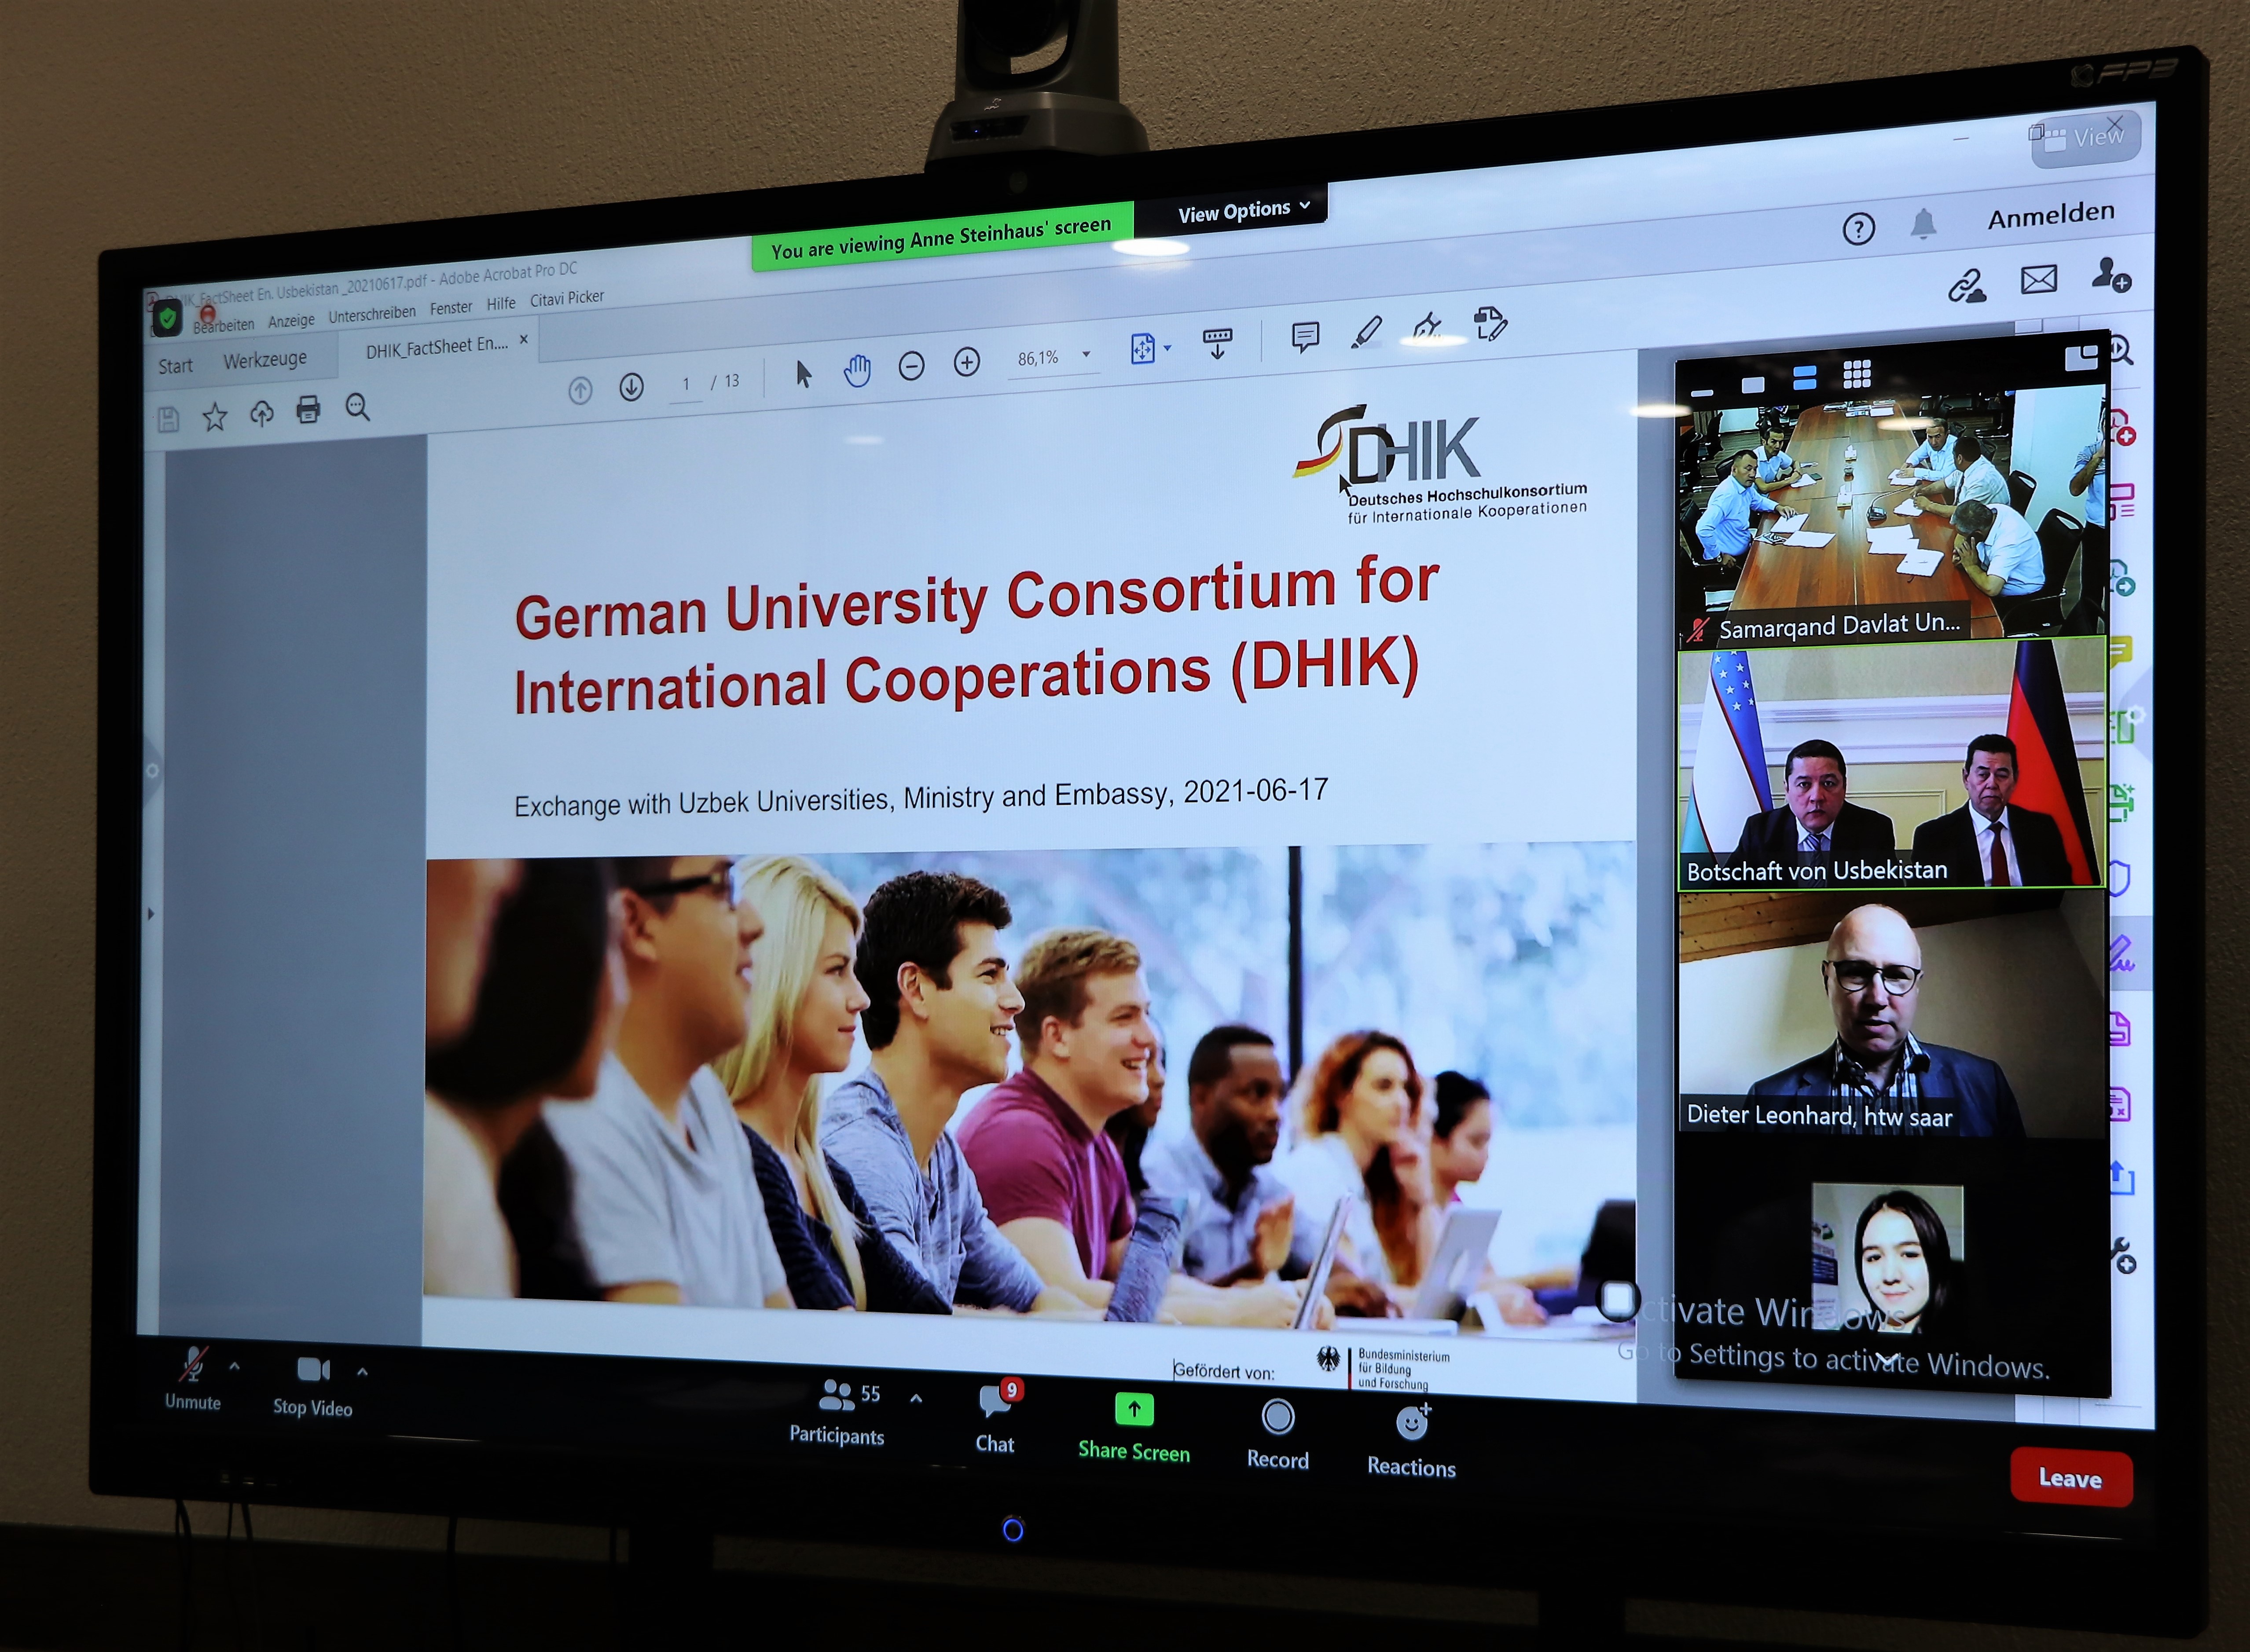Click the zoom out minus icon
This screenshot has width=2250, height=1652.
[911, 366]
